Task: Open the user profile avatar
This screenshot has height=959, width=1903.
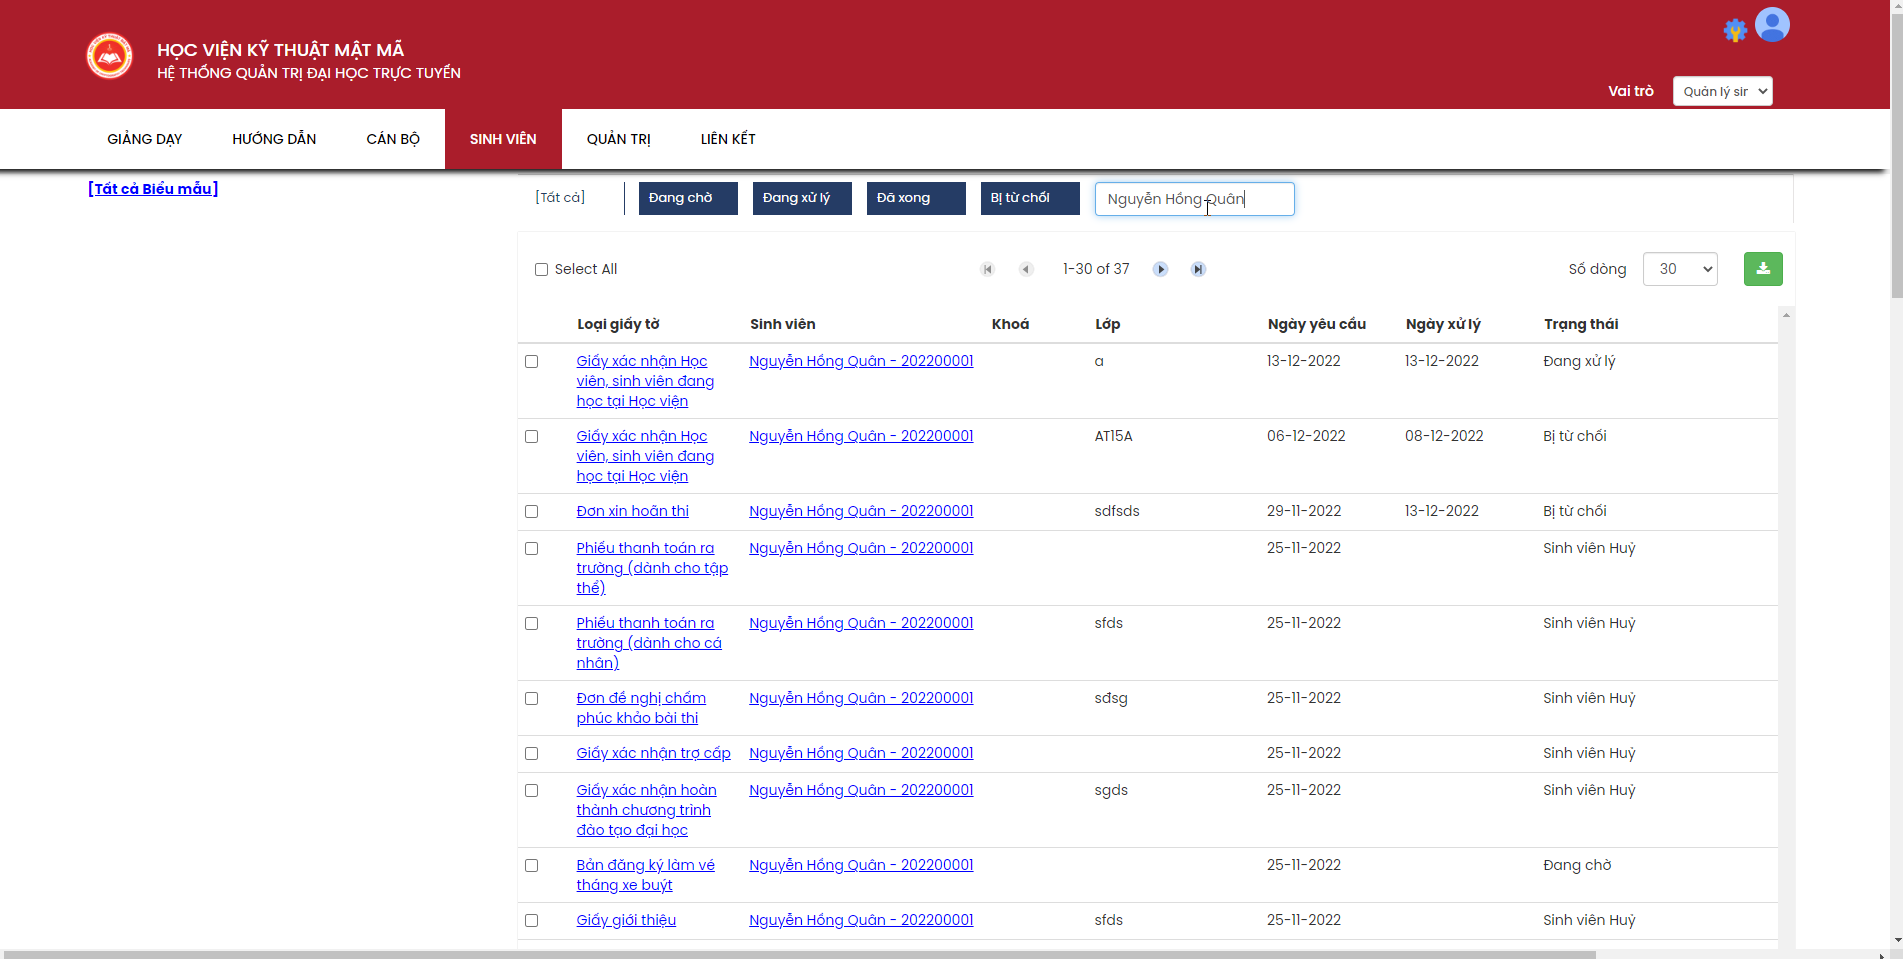Action: click(1772, 25)
